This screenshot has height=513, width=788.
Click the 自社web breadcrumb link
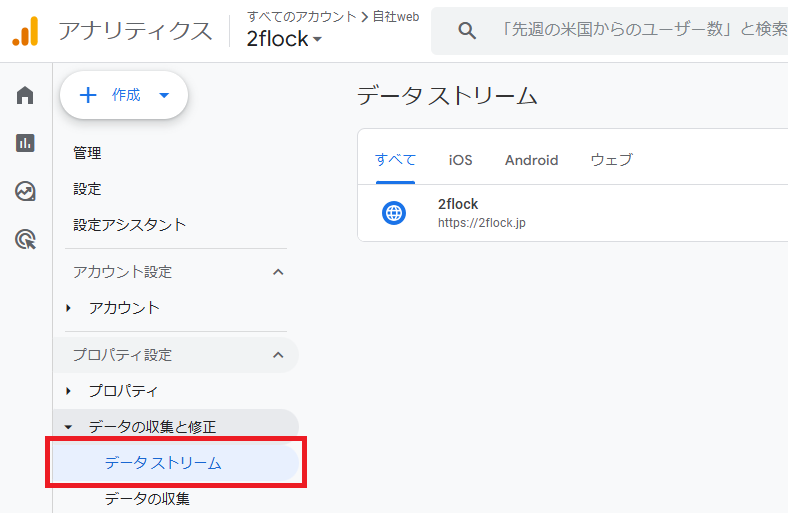(x=396, y=17)
